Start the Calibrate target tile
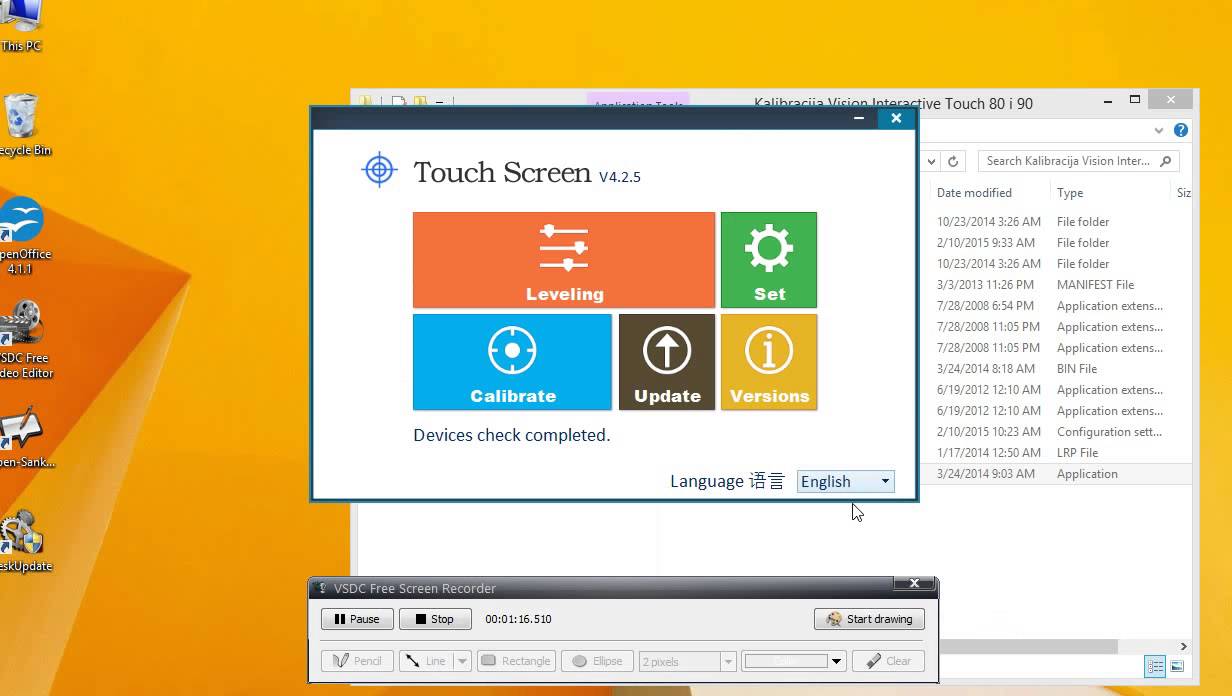The height and width of the screenshot is (696, 1232). (x=512, y=362)
